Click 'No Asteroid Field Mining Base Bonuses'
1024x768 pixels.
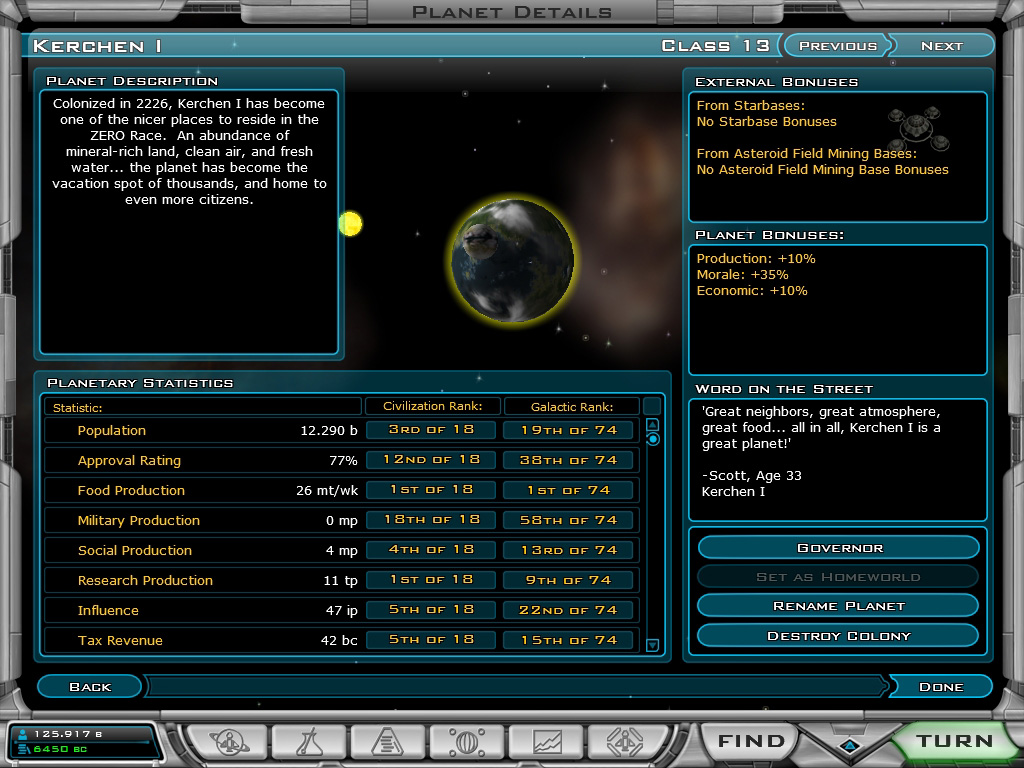coord(822,170)
